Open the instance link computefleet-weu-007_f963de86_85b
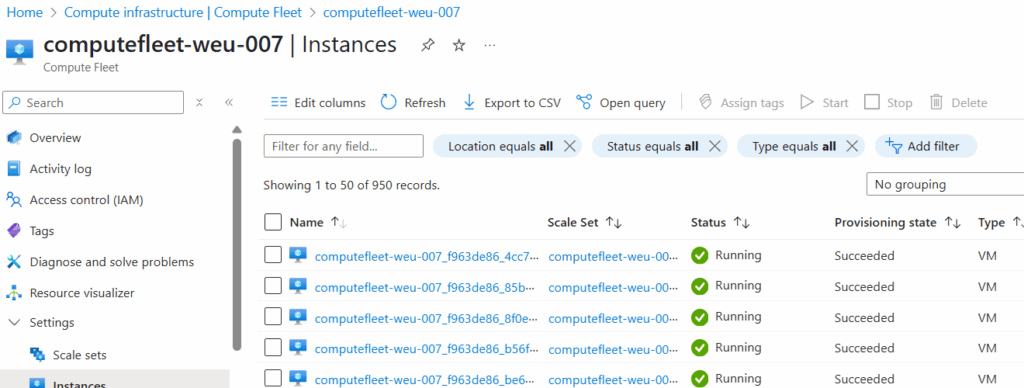Viewport: 1024px width, 388px height. pyautogui.click(x=426, y=287)
